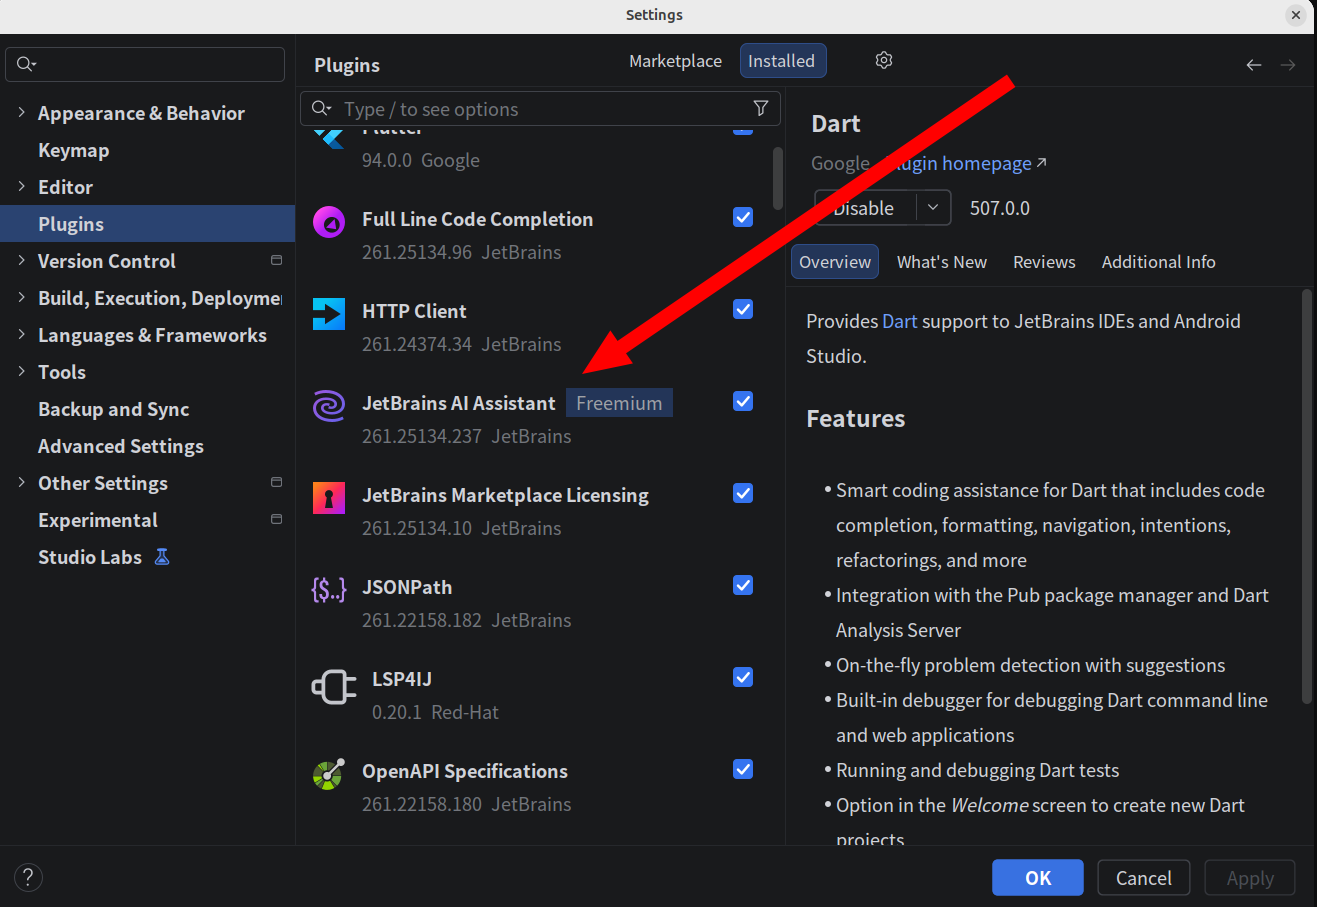Open the dropdown arrow beside Disable
Viewport: 1317px width, 907px height.
(933, 208)
